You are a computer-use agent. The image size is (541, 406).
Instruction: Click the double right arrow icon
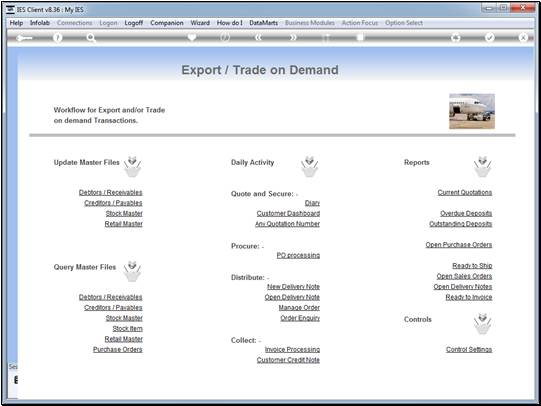click(x=293, y=37)
